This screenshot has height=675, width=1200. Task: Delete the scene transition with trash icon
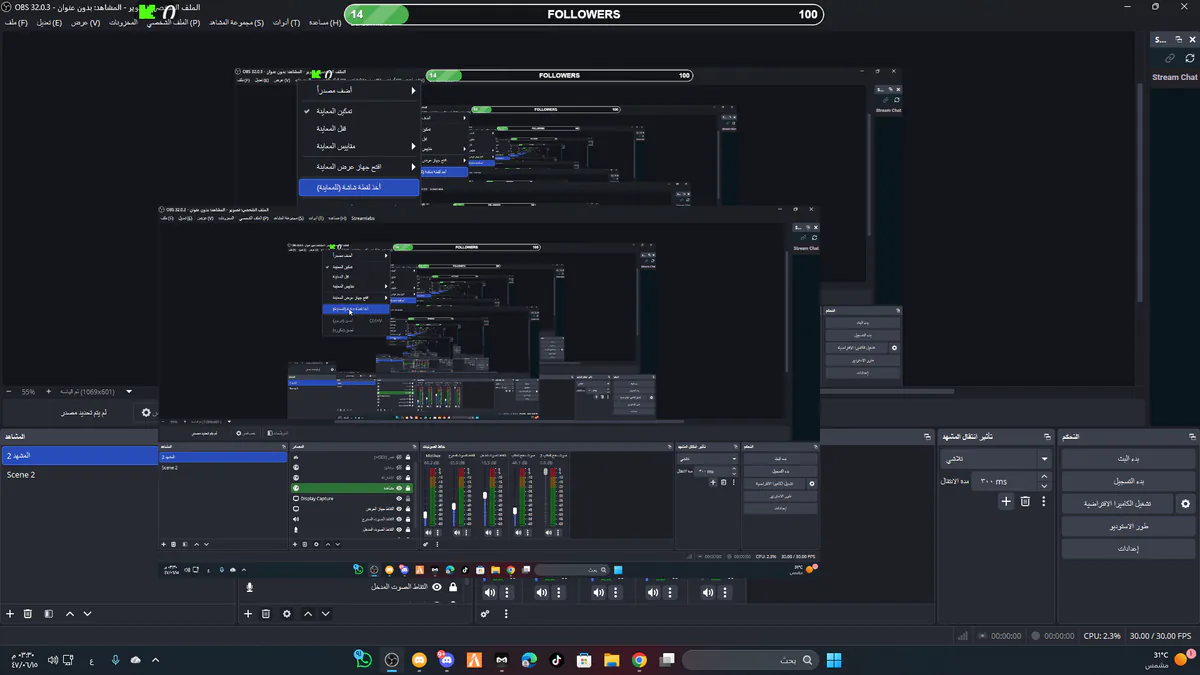[x=1025, y=501]
